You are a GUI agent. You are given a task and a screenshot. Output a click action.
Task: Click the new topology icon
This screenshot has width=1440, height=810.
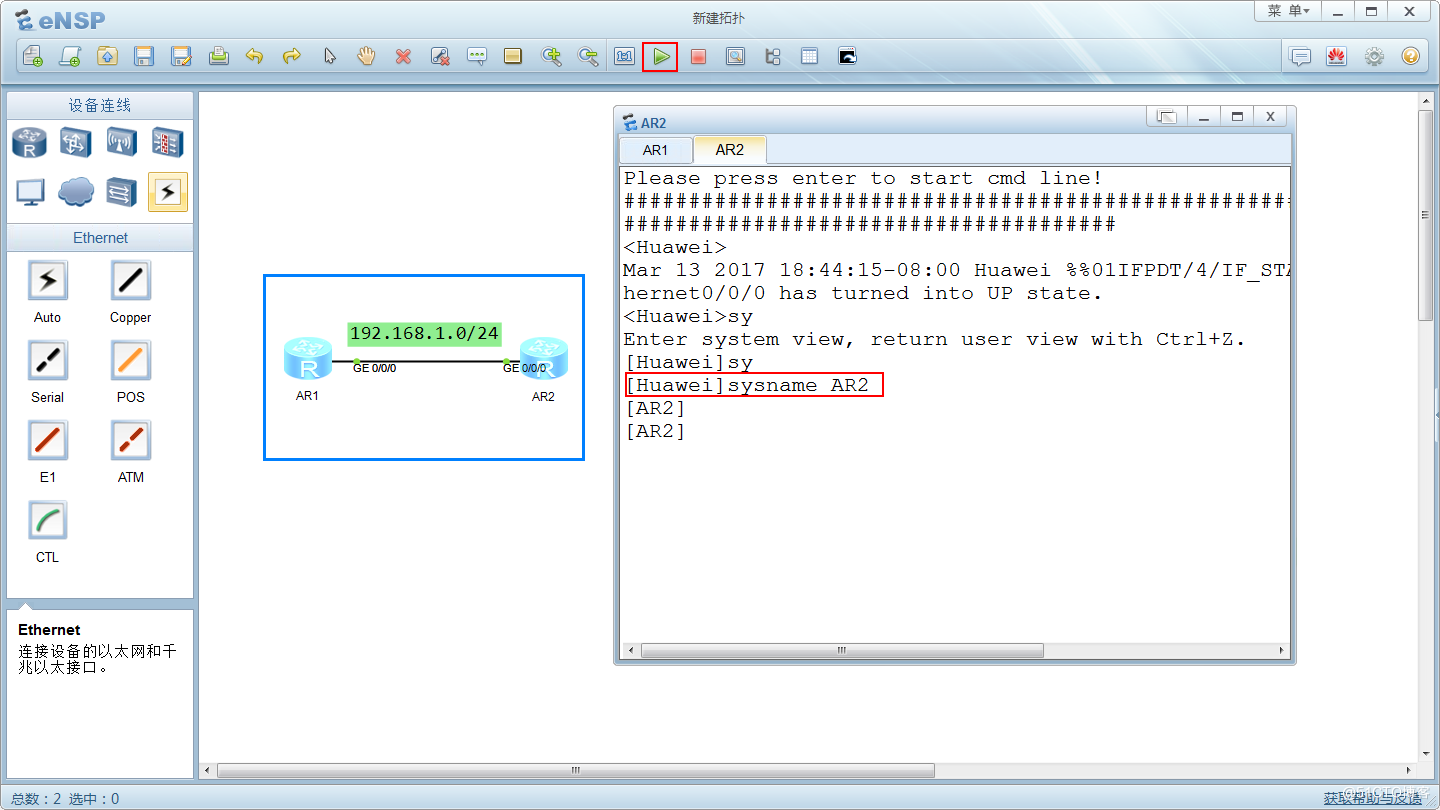click(33, 57)
